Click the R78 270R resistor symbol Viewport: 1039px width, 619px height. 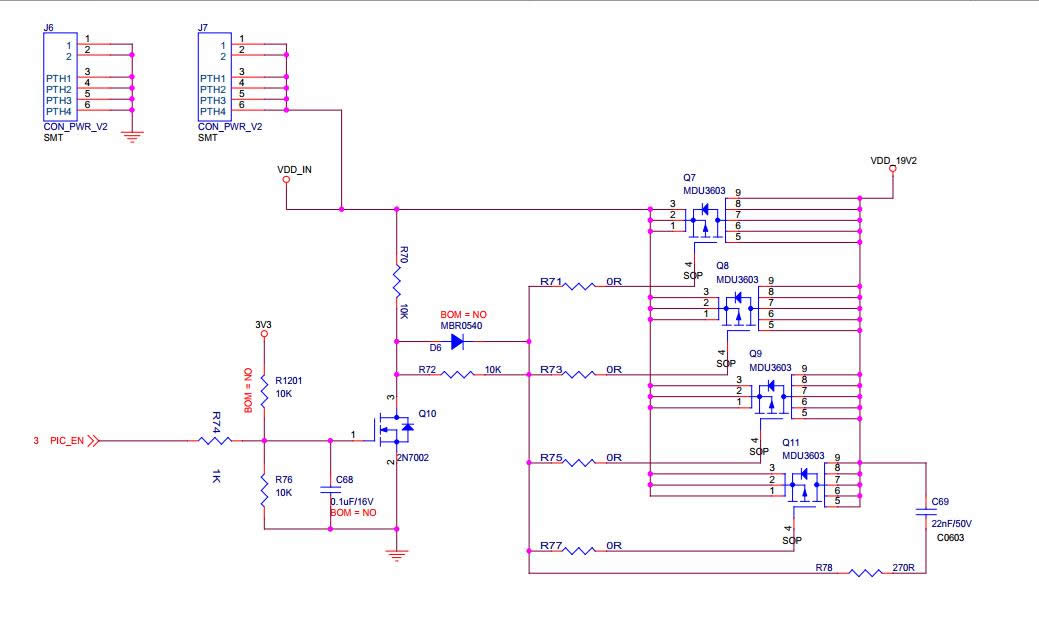coord(864,573)
